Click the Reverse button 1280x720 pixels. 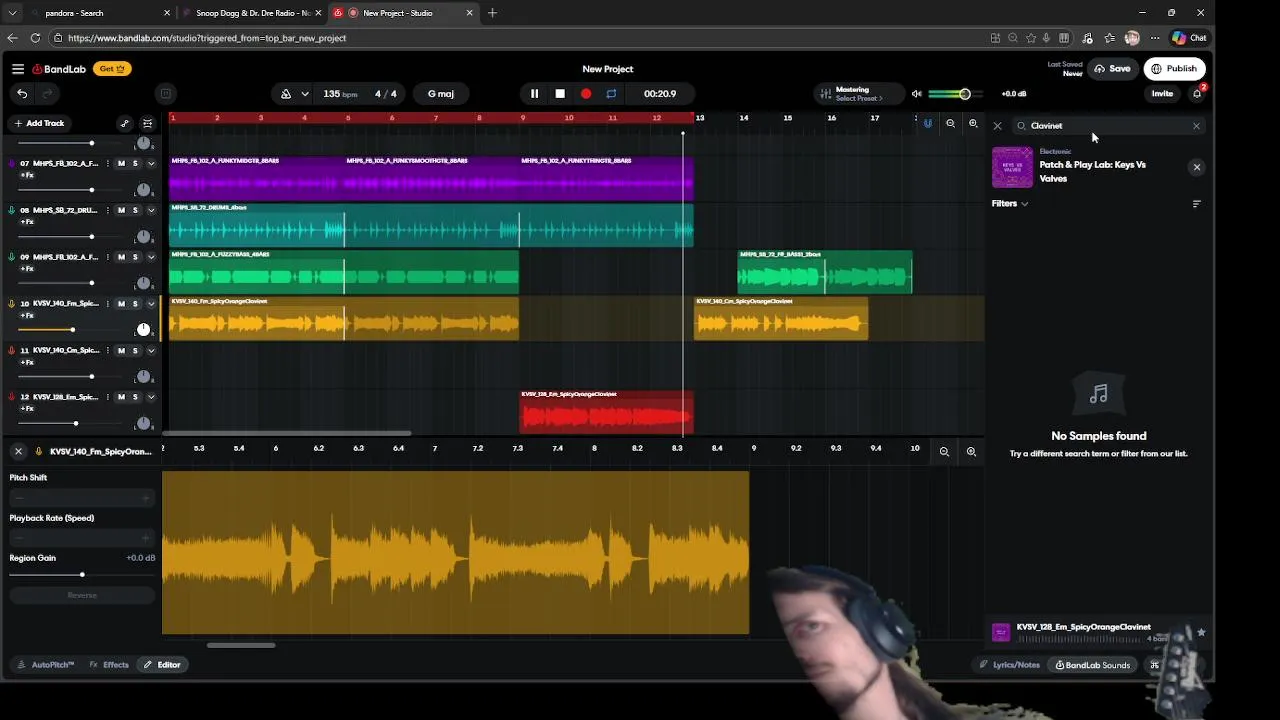click(82, 595)
